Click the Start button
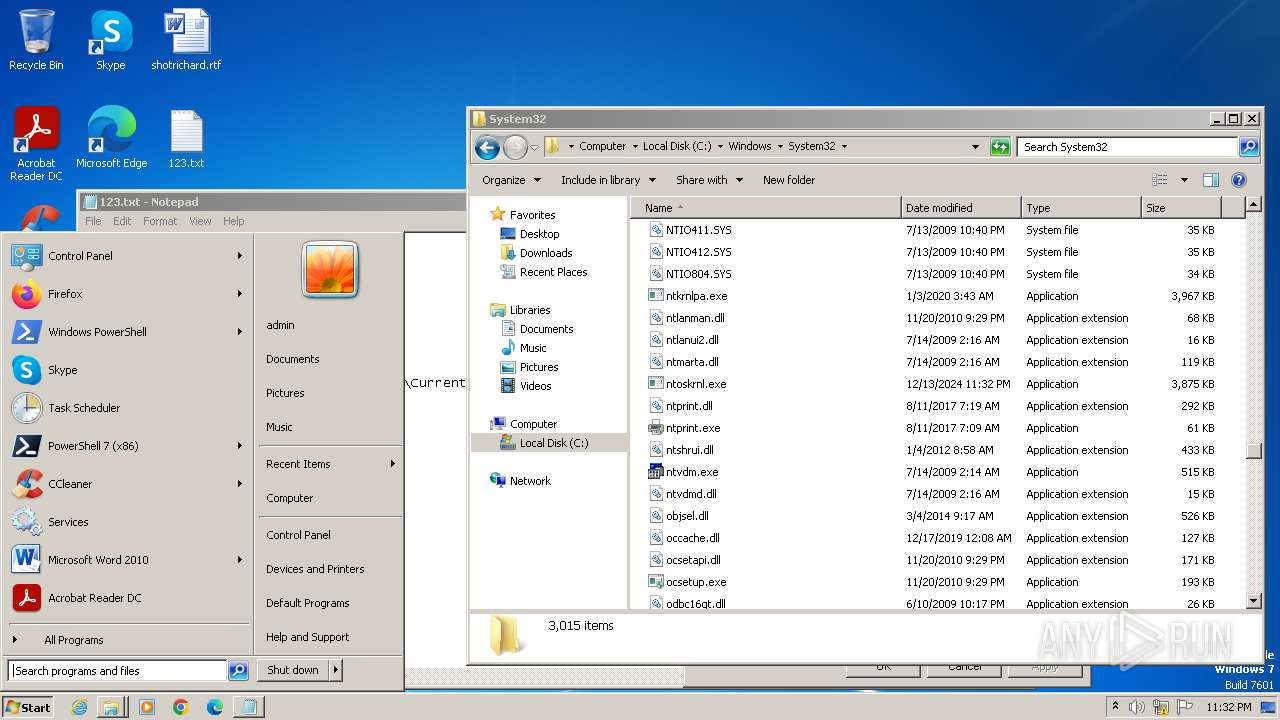This screenshot has height=720, width=1280. click(28, 707)
